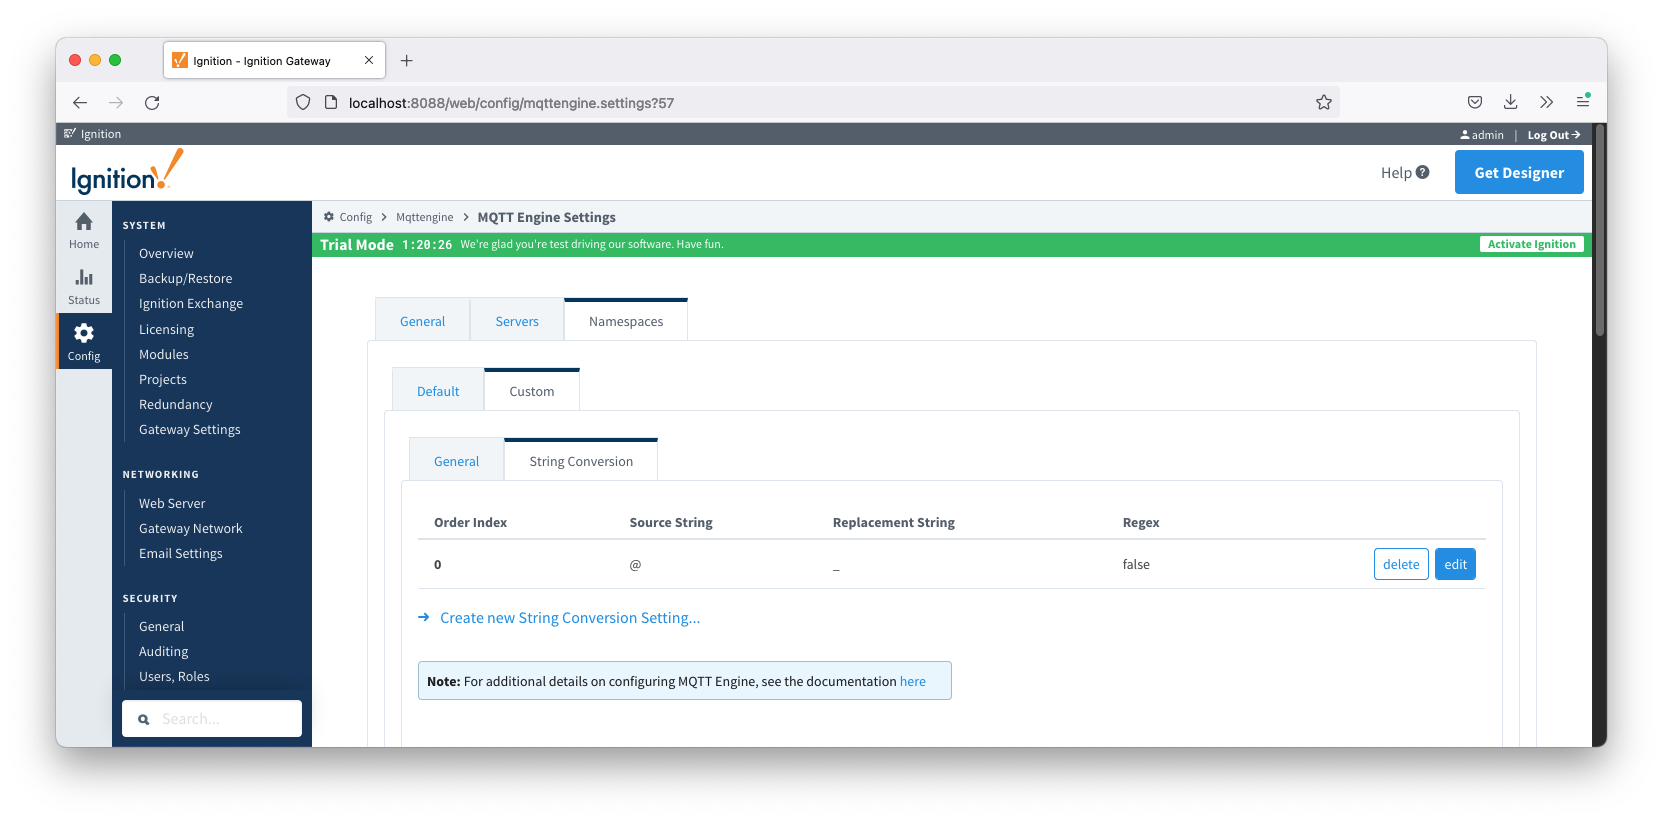
Task: Select the Namespaces tab
Action: tap(626, 321)
